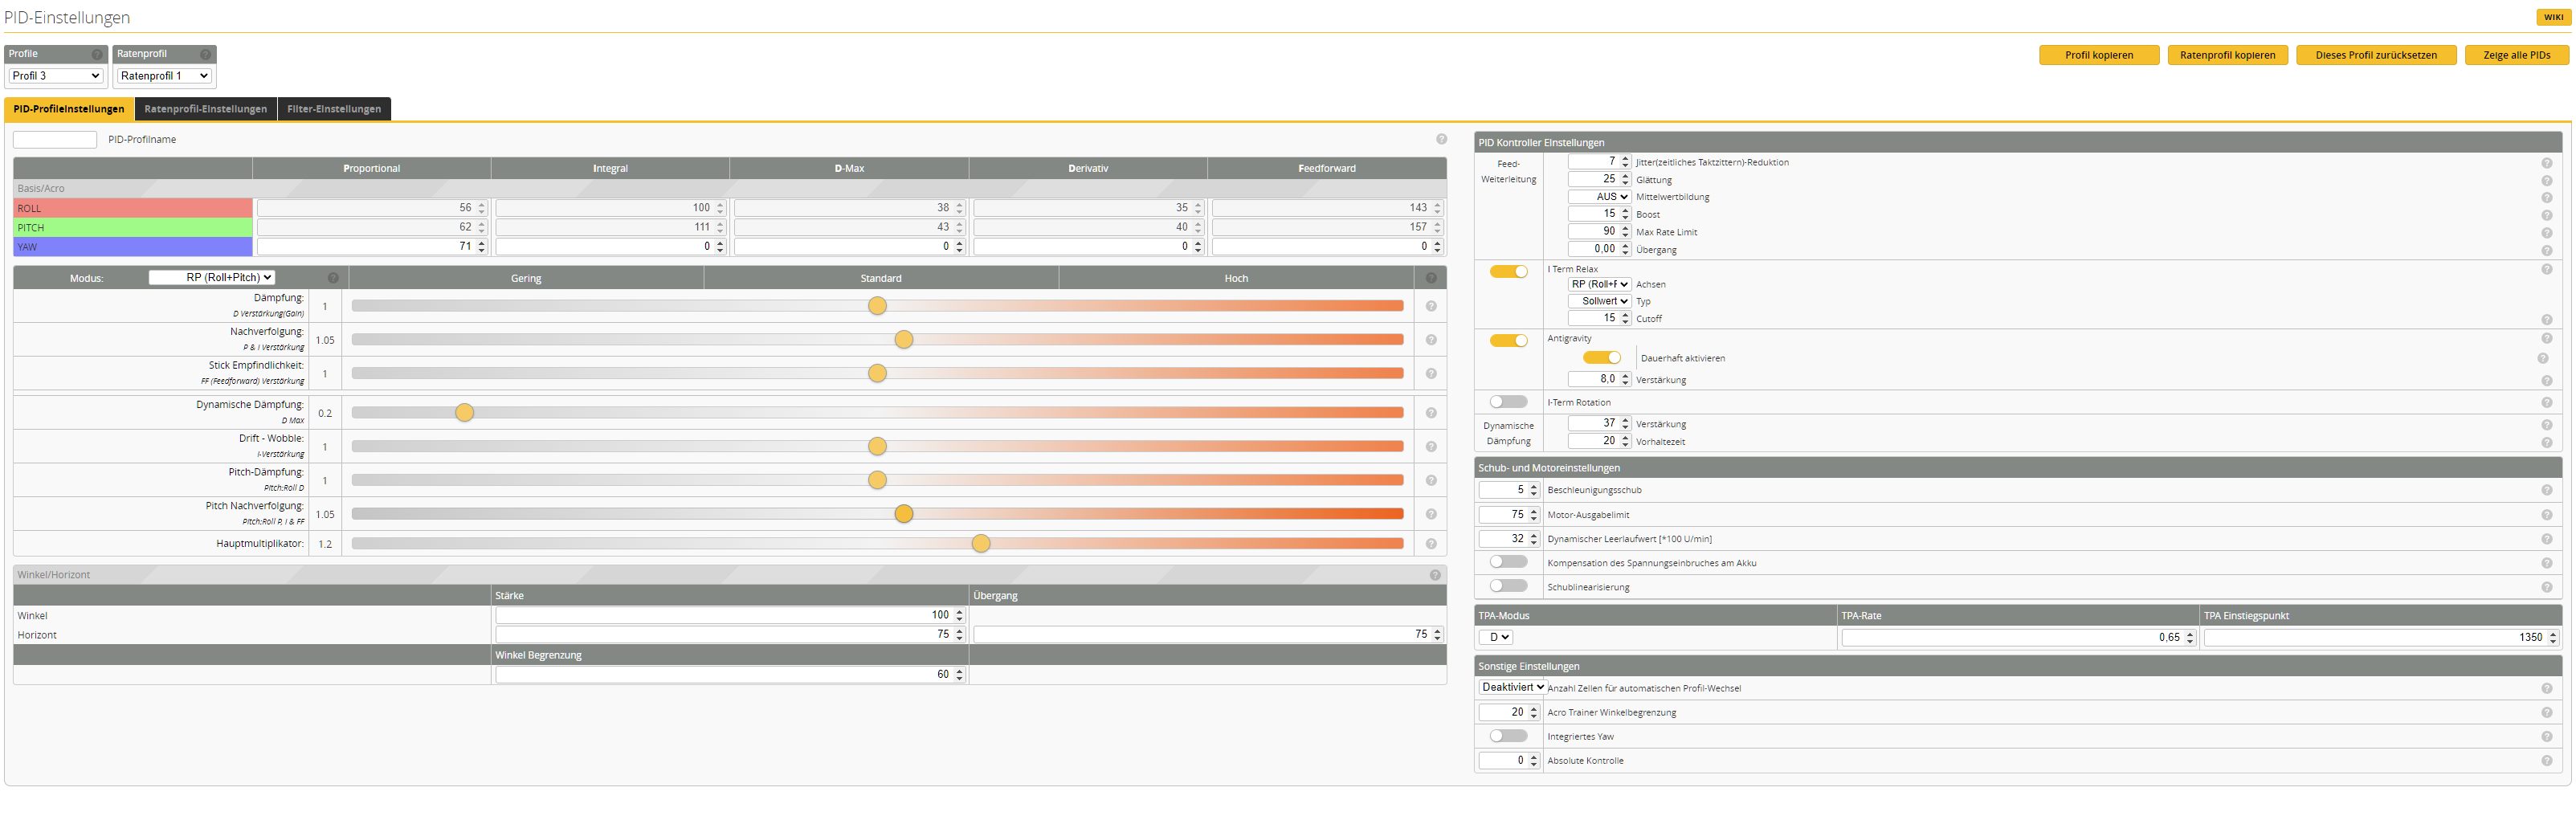Show help for Hauptmultiplikator slider

(x=1431, y=544)
